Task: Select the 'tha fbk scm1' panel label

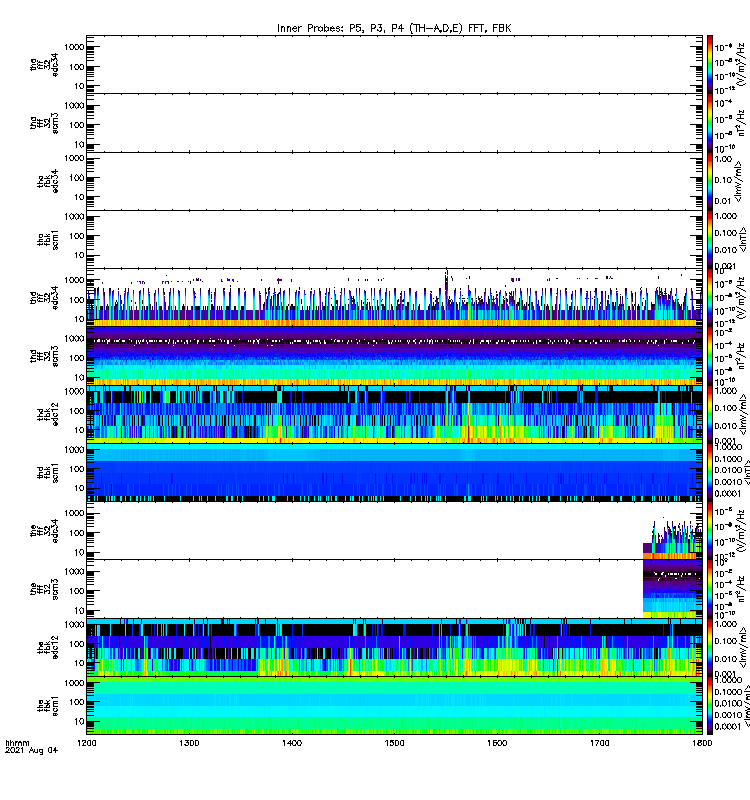Action: (x=48, y=239)
